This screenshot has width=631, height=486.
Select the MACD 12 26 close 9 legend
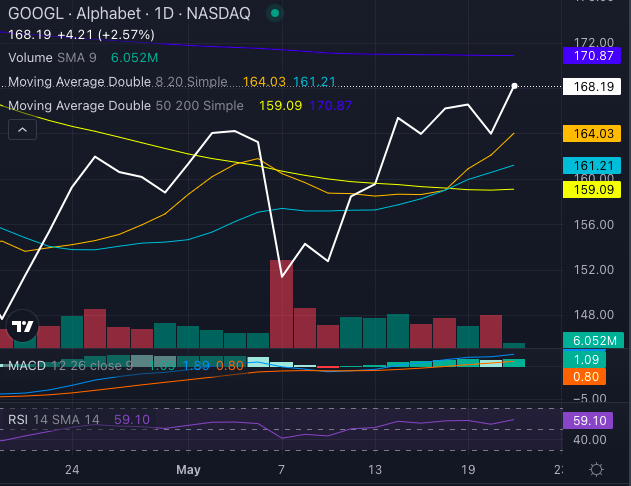pyautogui.click(x=70, y=366)
